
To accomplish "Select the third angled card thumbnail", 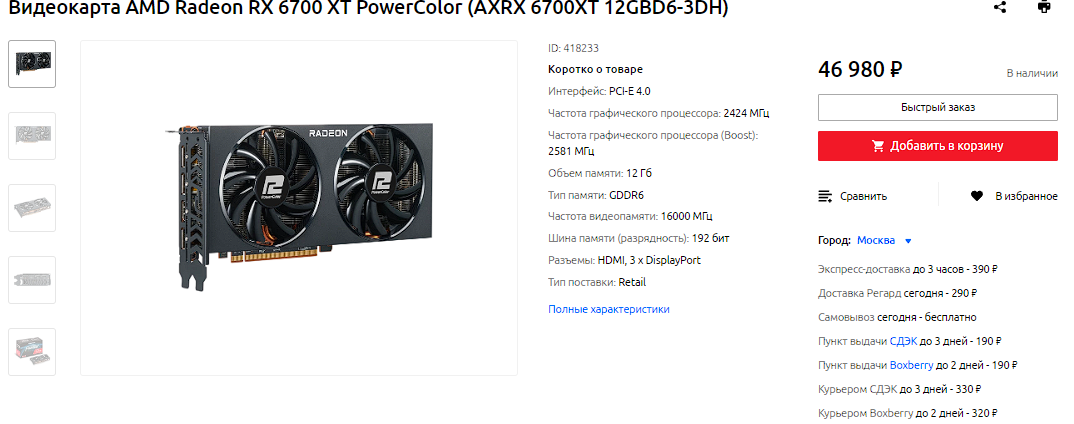I will coord(32,208).
